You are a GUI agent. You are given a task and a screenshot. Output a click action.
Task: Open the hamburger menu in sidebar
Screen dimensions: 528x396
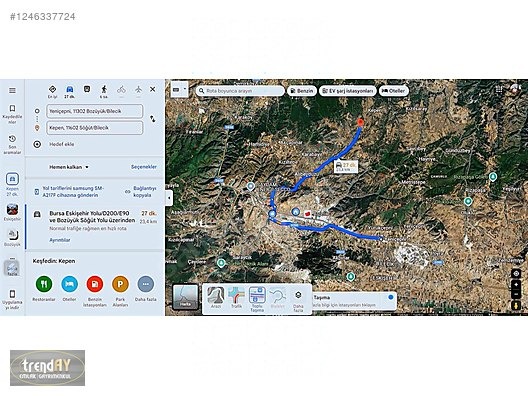pos(12,91)
